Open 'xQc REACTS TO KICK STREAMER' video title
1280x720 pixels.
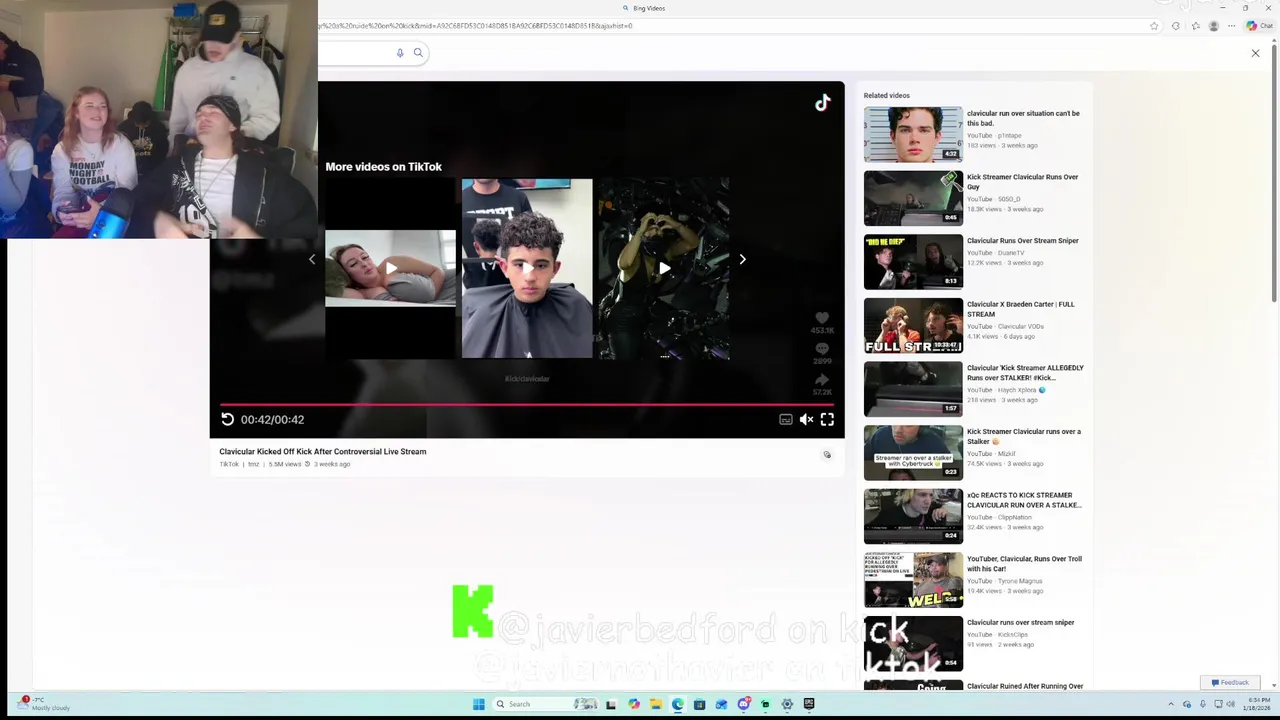(1024, 500)
